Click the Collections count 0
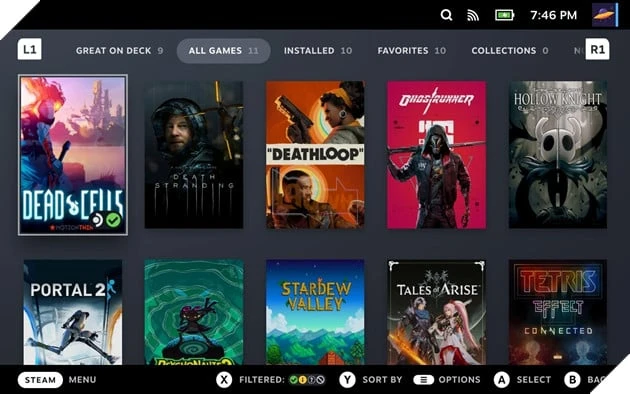Screen dimensions: 630x394 [x=545, y=51]
